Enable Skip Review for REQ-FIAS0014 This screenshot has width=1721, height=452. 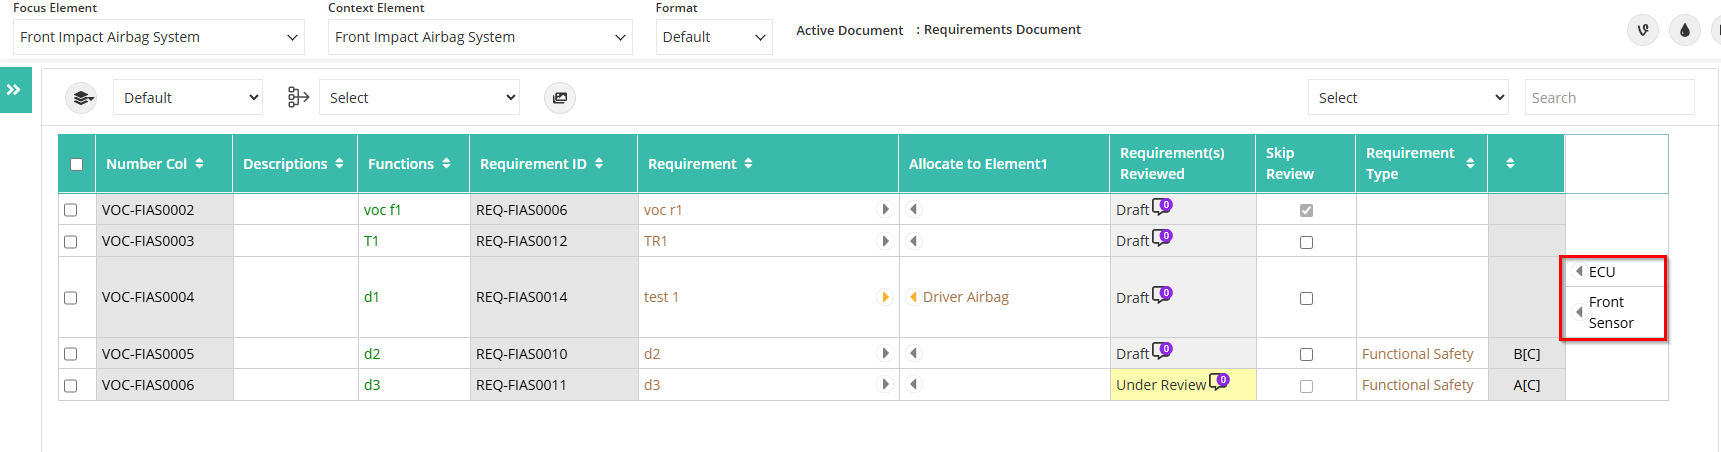1306,298
